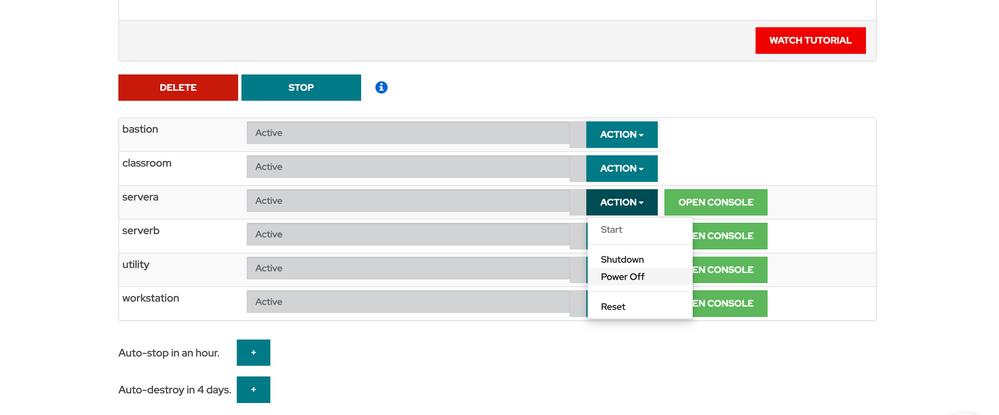The image size is (999, 415).
Task: Collapse the servera Action dropdown
Action: pos(621,203)
